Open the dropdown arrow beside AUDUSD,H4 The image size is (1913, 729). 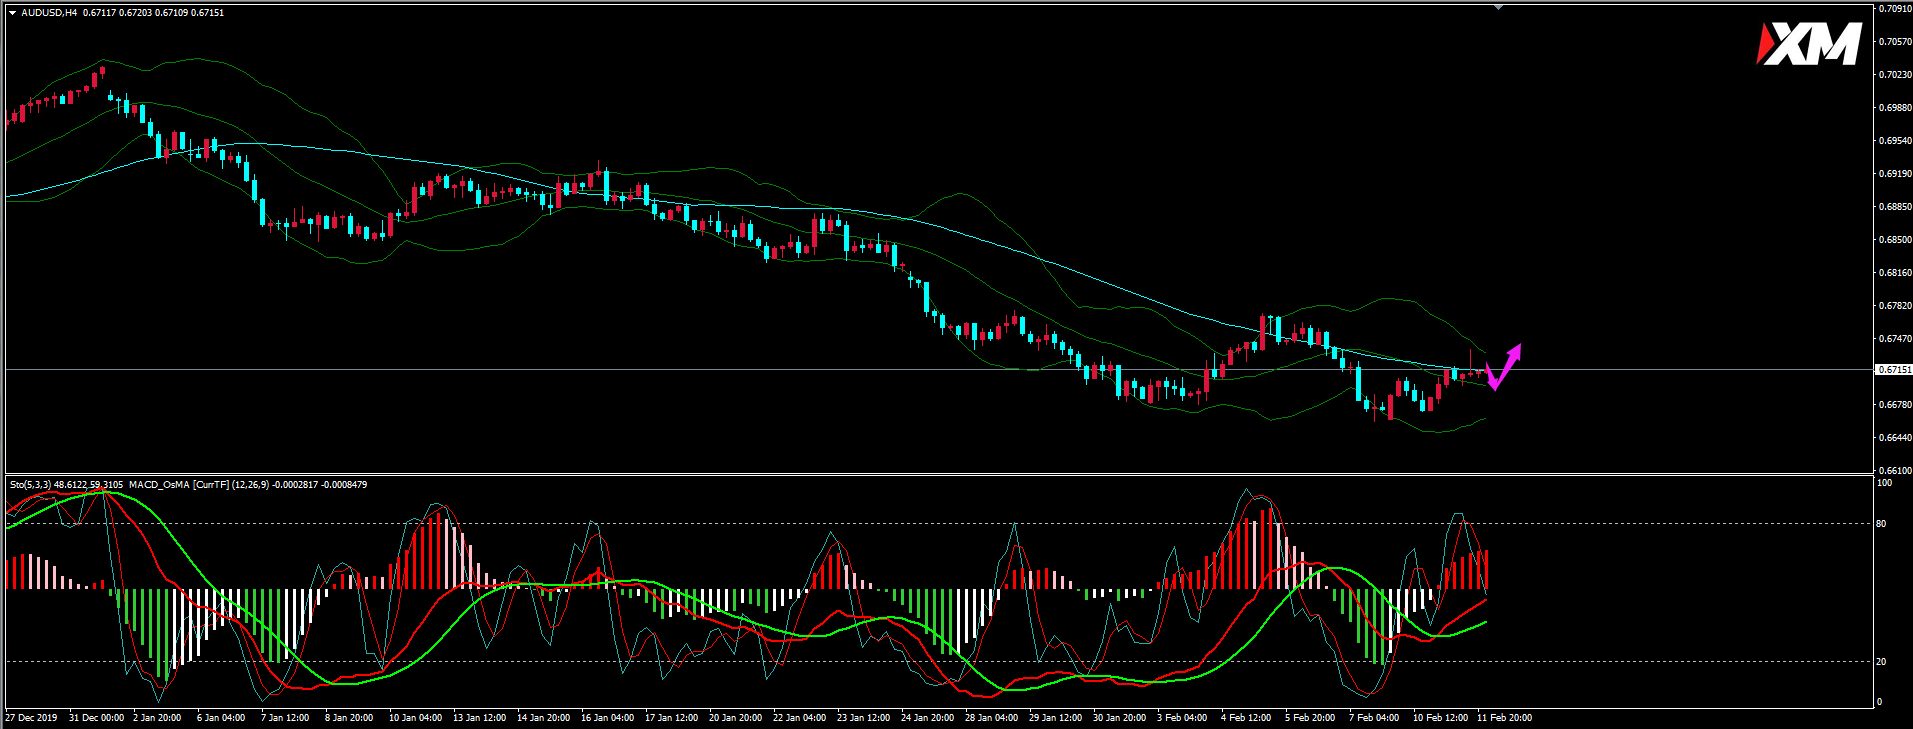pos(12,13)
